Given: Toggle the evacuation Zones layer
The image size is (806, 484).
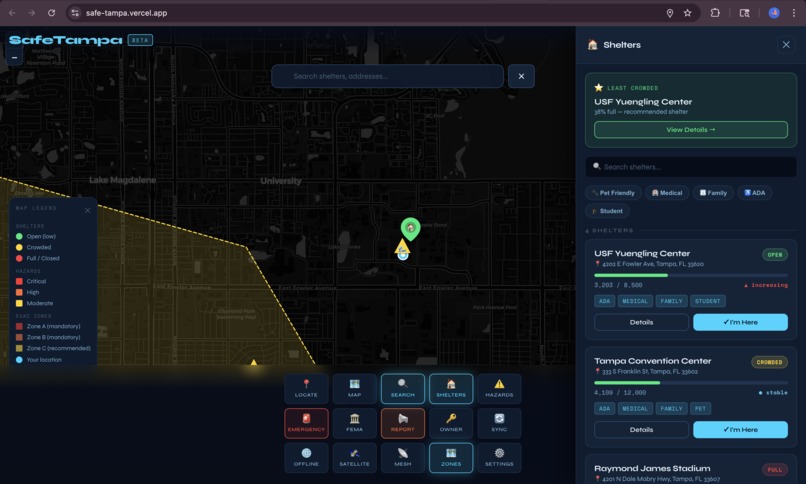Looking at the screenshot, I should [x=451, y=457].
